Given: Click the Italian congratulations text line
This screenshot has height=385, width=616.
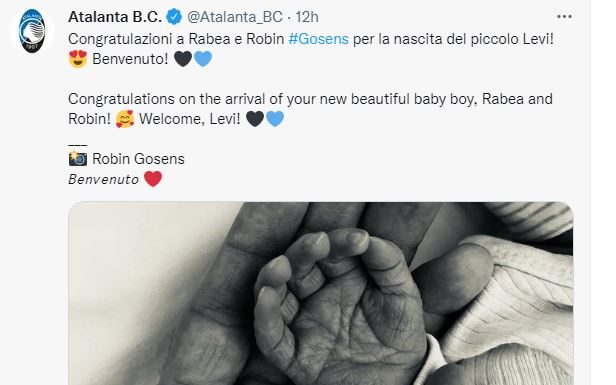Looking at the screenshot, I should pyautogui.click(x=311, y=39).
